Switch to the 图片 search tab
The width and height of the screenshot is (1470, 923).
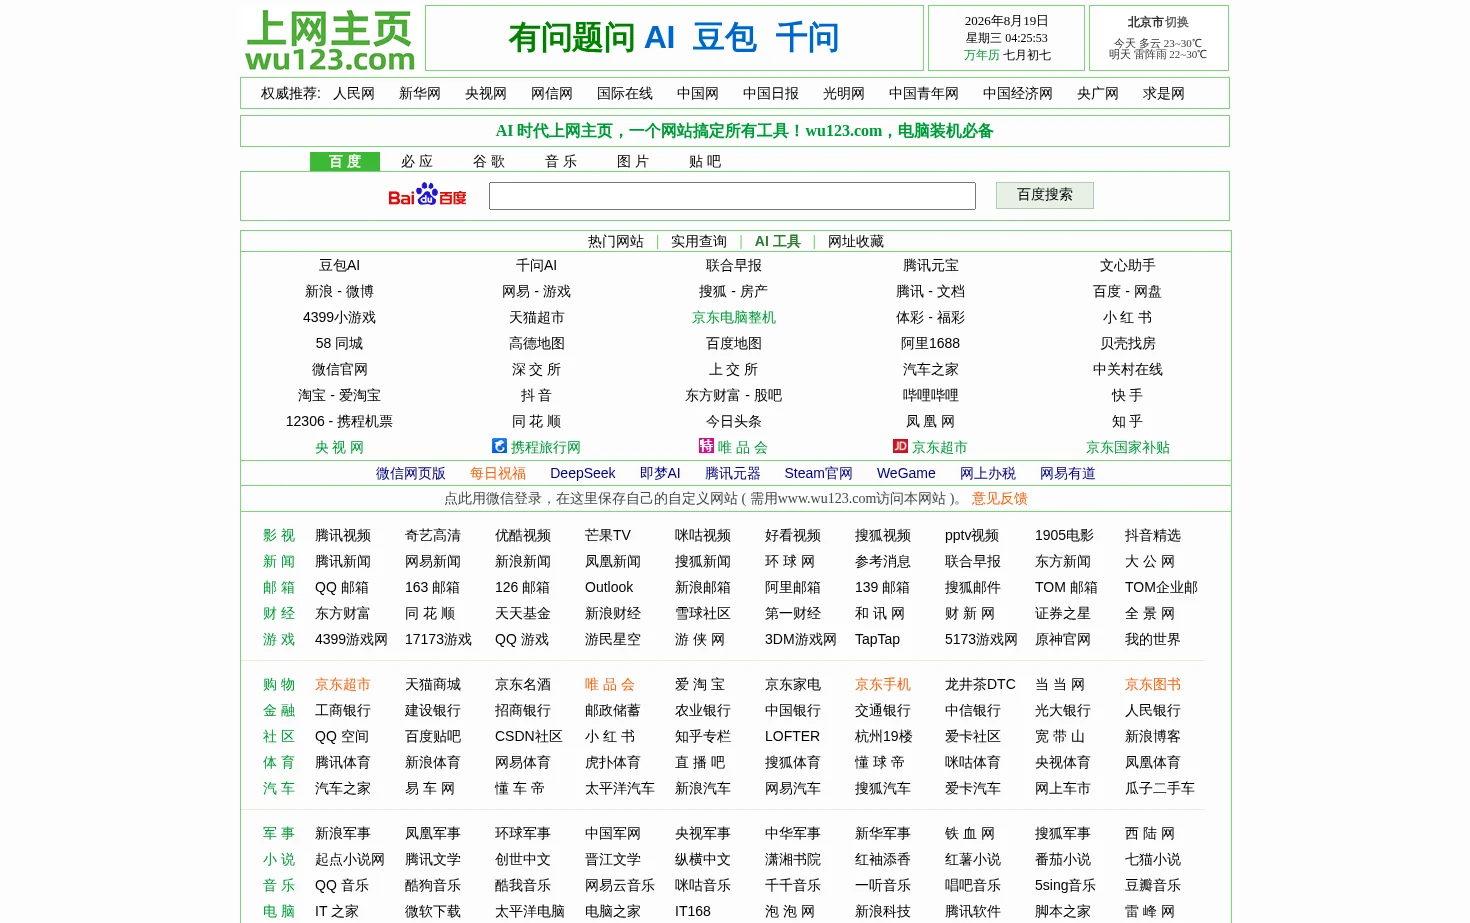633,162
